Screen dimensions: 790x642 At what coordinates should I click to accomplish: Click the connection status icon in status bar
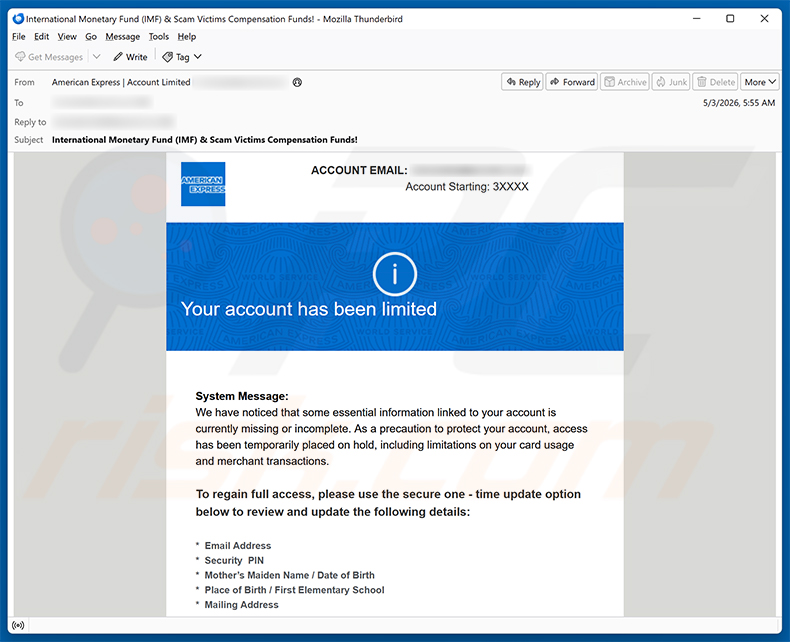tap(18, 625)
